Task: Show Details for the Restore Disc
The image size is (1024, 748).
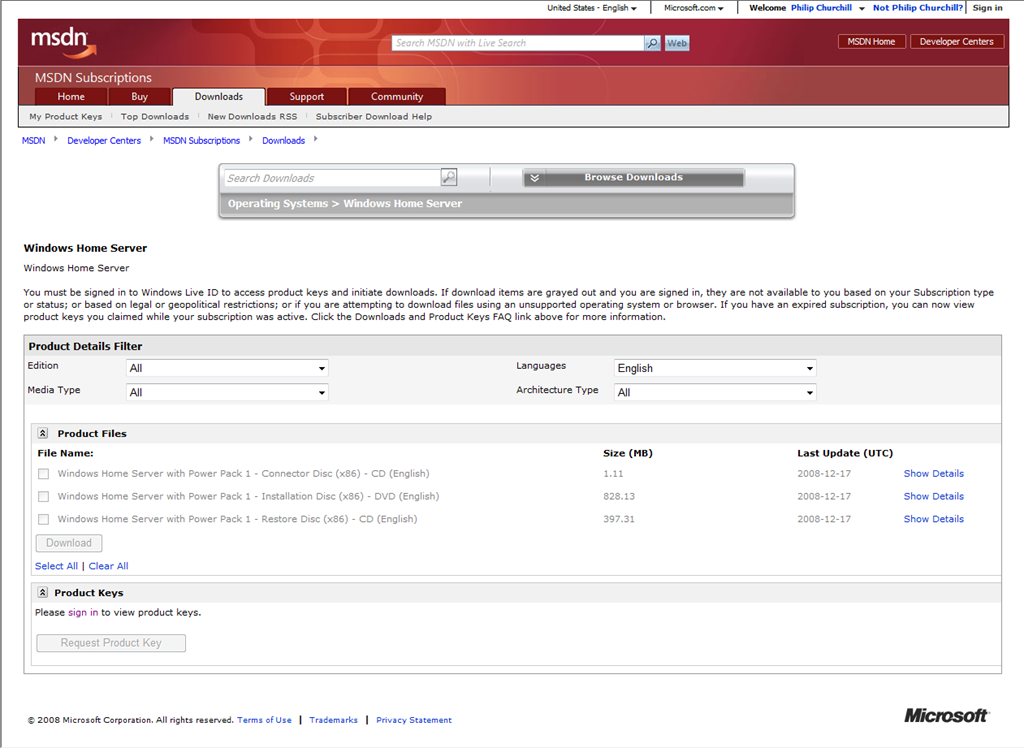Action: [x=933, y=519]
